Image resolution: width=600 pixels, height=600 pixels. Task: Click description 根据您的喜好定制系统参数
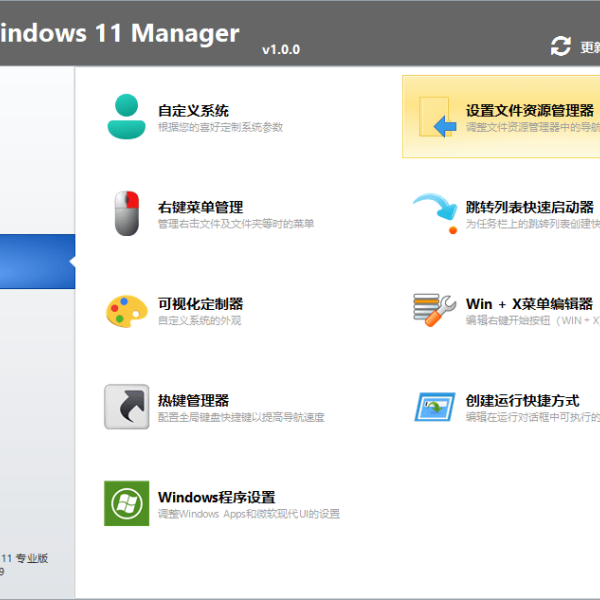(220, 127)
